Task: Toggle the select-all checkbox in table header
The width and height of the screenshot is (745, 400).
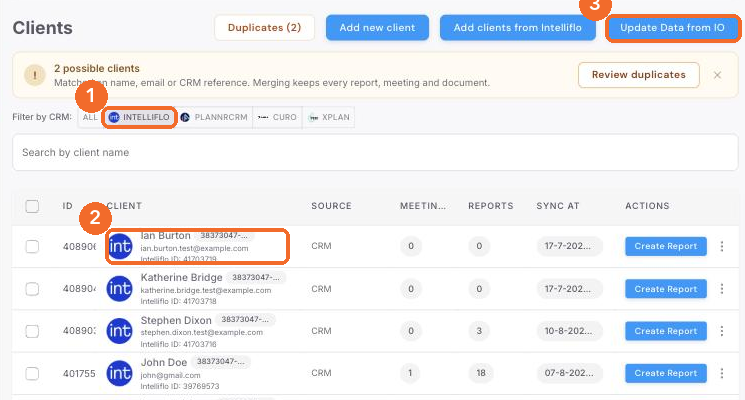Action: pos(32,206)
